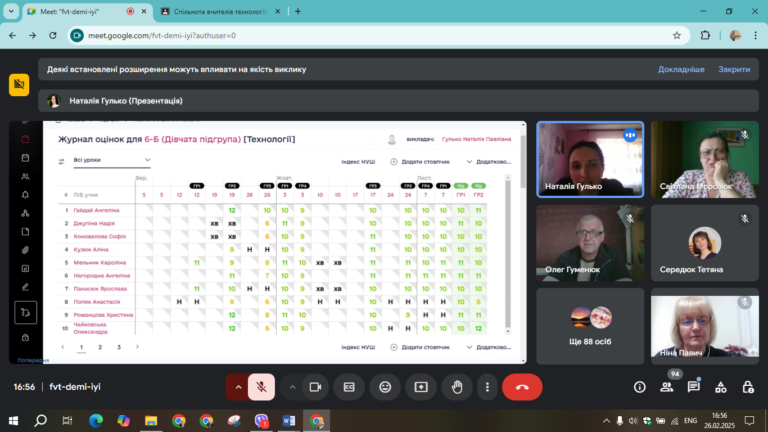Open the emoji reactions button
The width and height of the screenshot is (768, 432).
point(385,387)
